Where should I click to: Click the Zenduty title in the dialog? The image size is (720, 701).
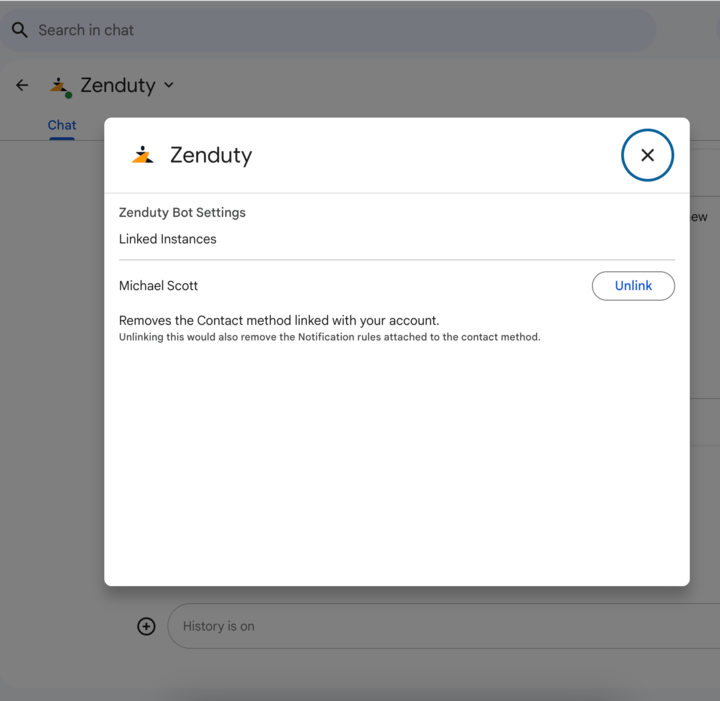(x=211, y=155)
